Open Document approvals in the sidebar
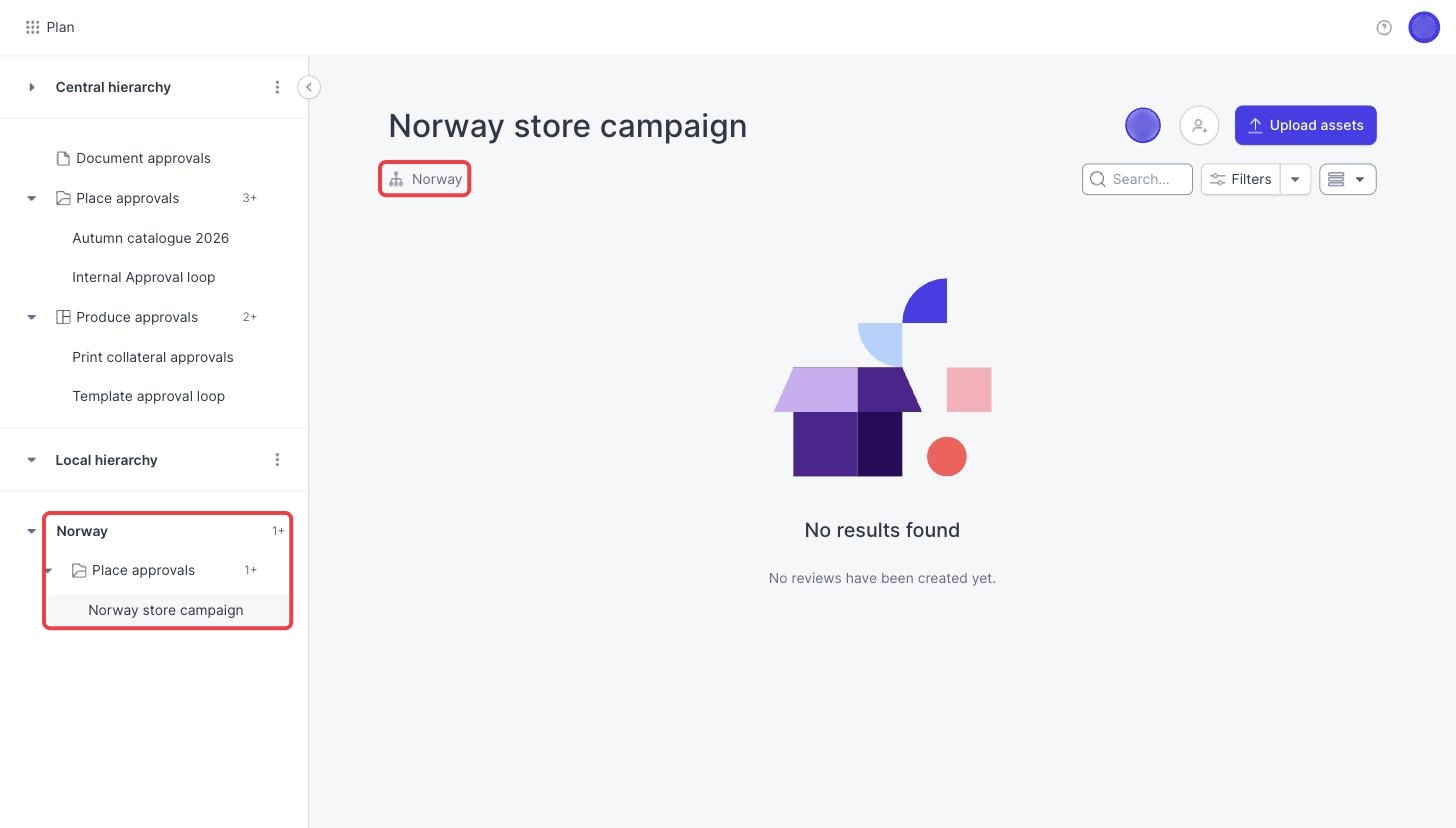The width and height of the screenshot is (1456, 828). (143, 158)
